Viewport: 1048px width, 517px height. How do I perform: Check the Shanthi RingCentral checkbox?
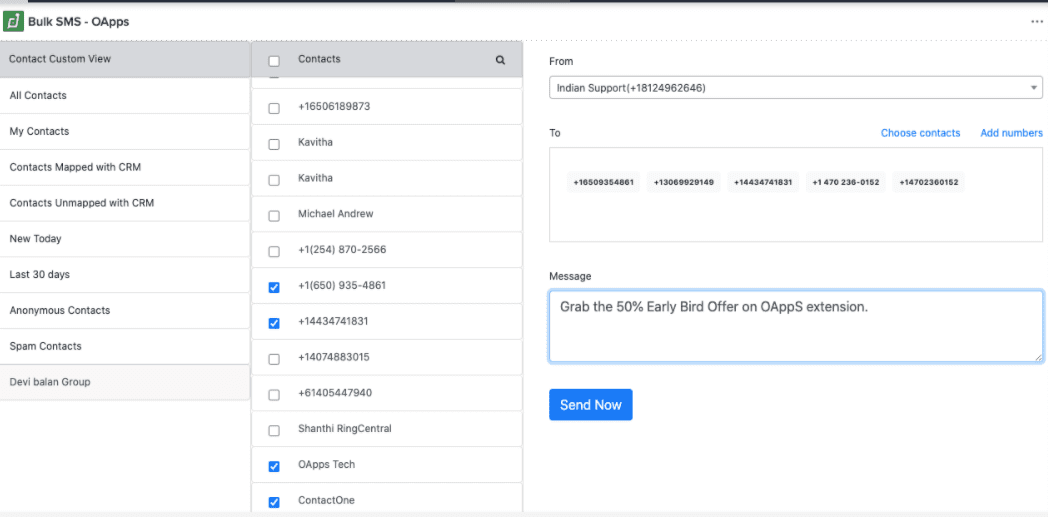click(x=274, y=431)
